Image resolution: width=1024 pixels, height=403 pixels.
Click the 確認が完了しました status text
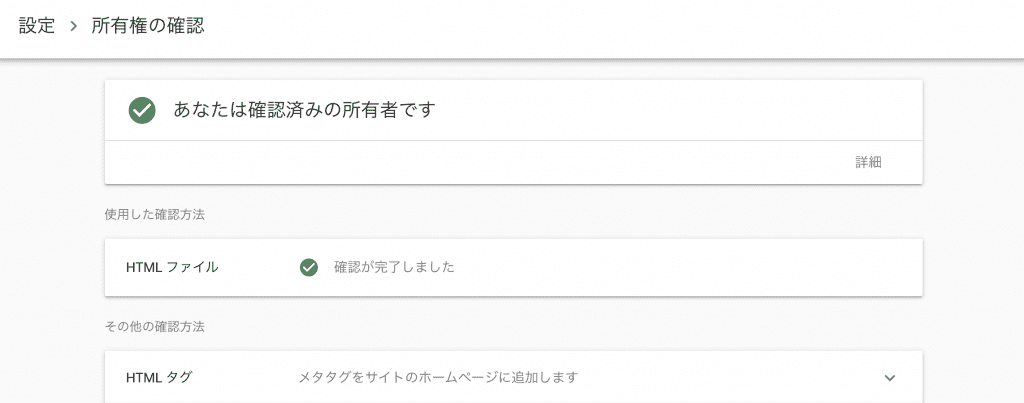394,267
